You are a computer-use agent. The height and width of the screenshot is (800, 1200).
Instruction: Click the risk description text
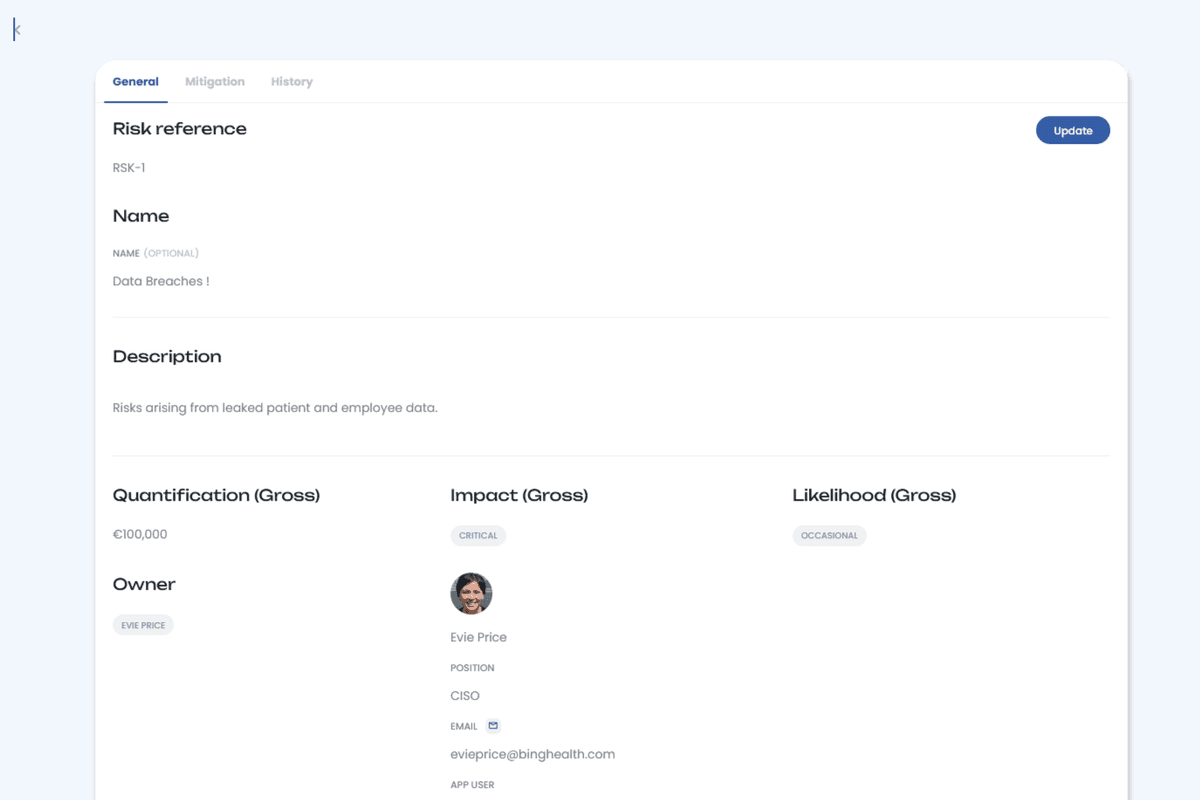tap(275, 408)
